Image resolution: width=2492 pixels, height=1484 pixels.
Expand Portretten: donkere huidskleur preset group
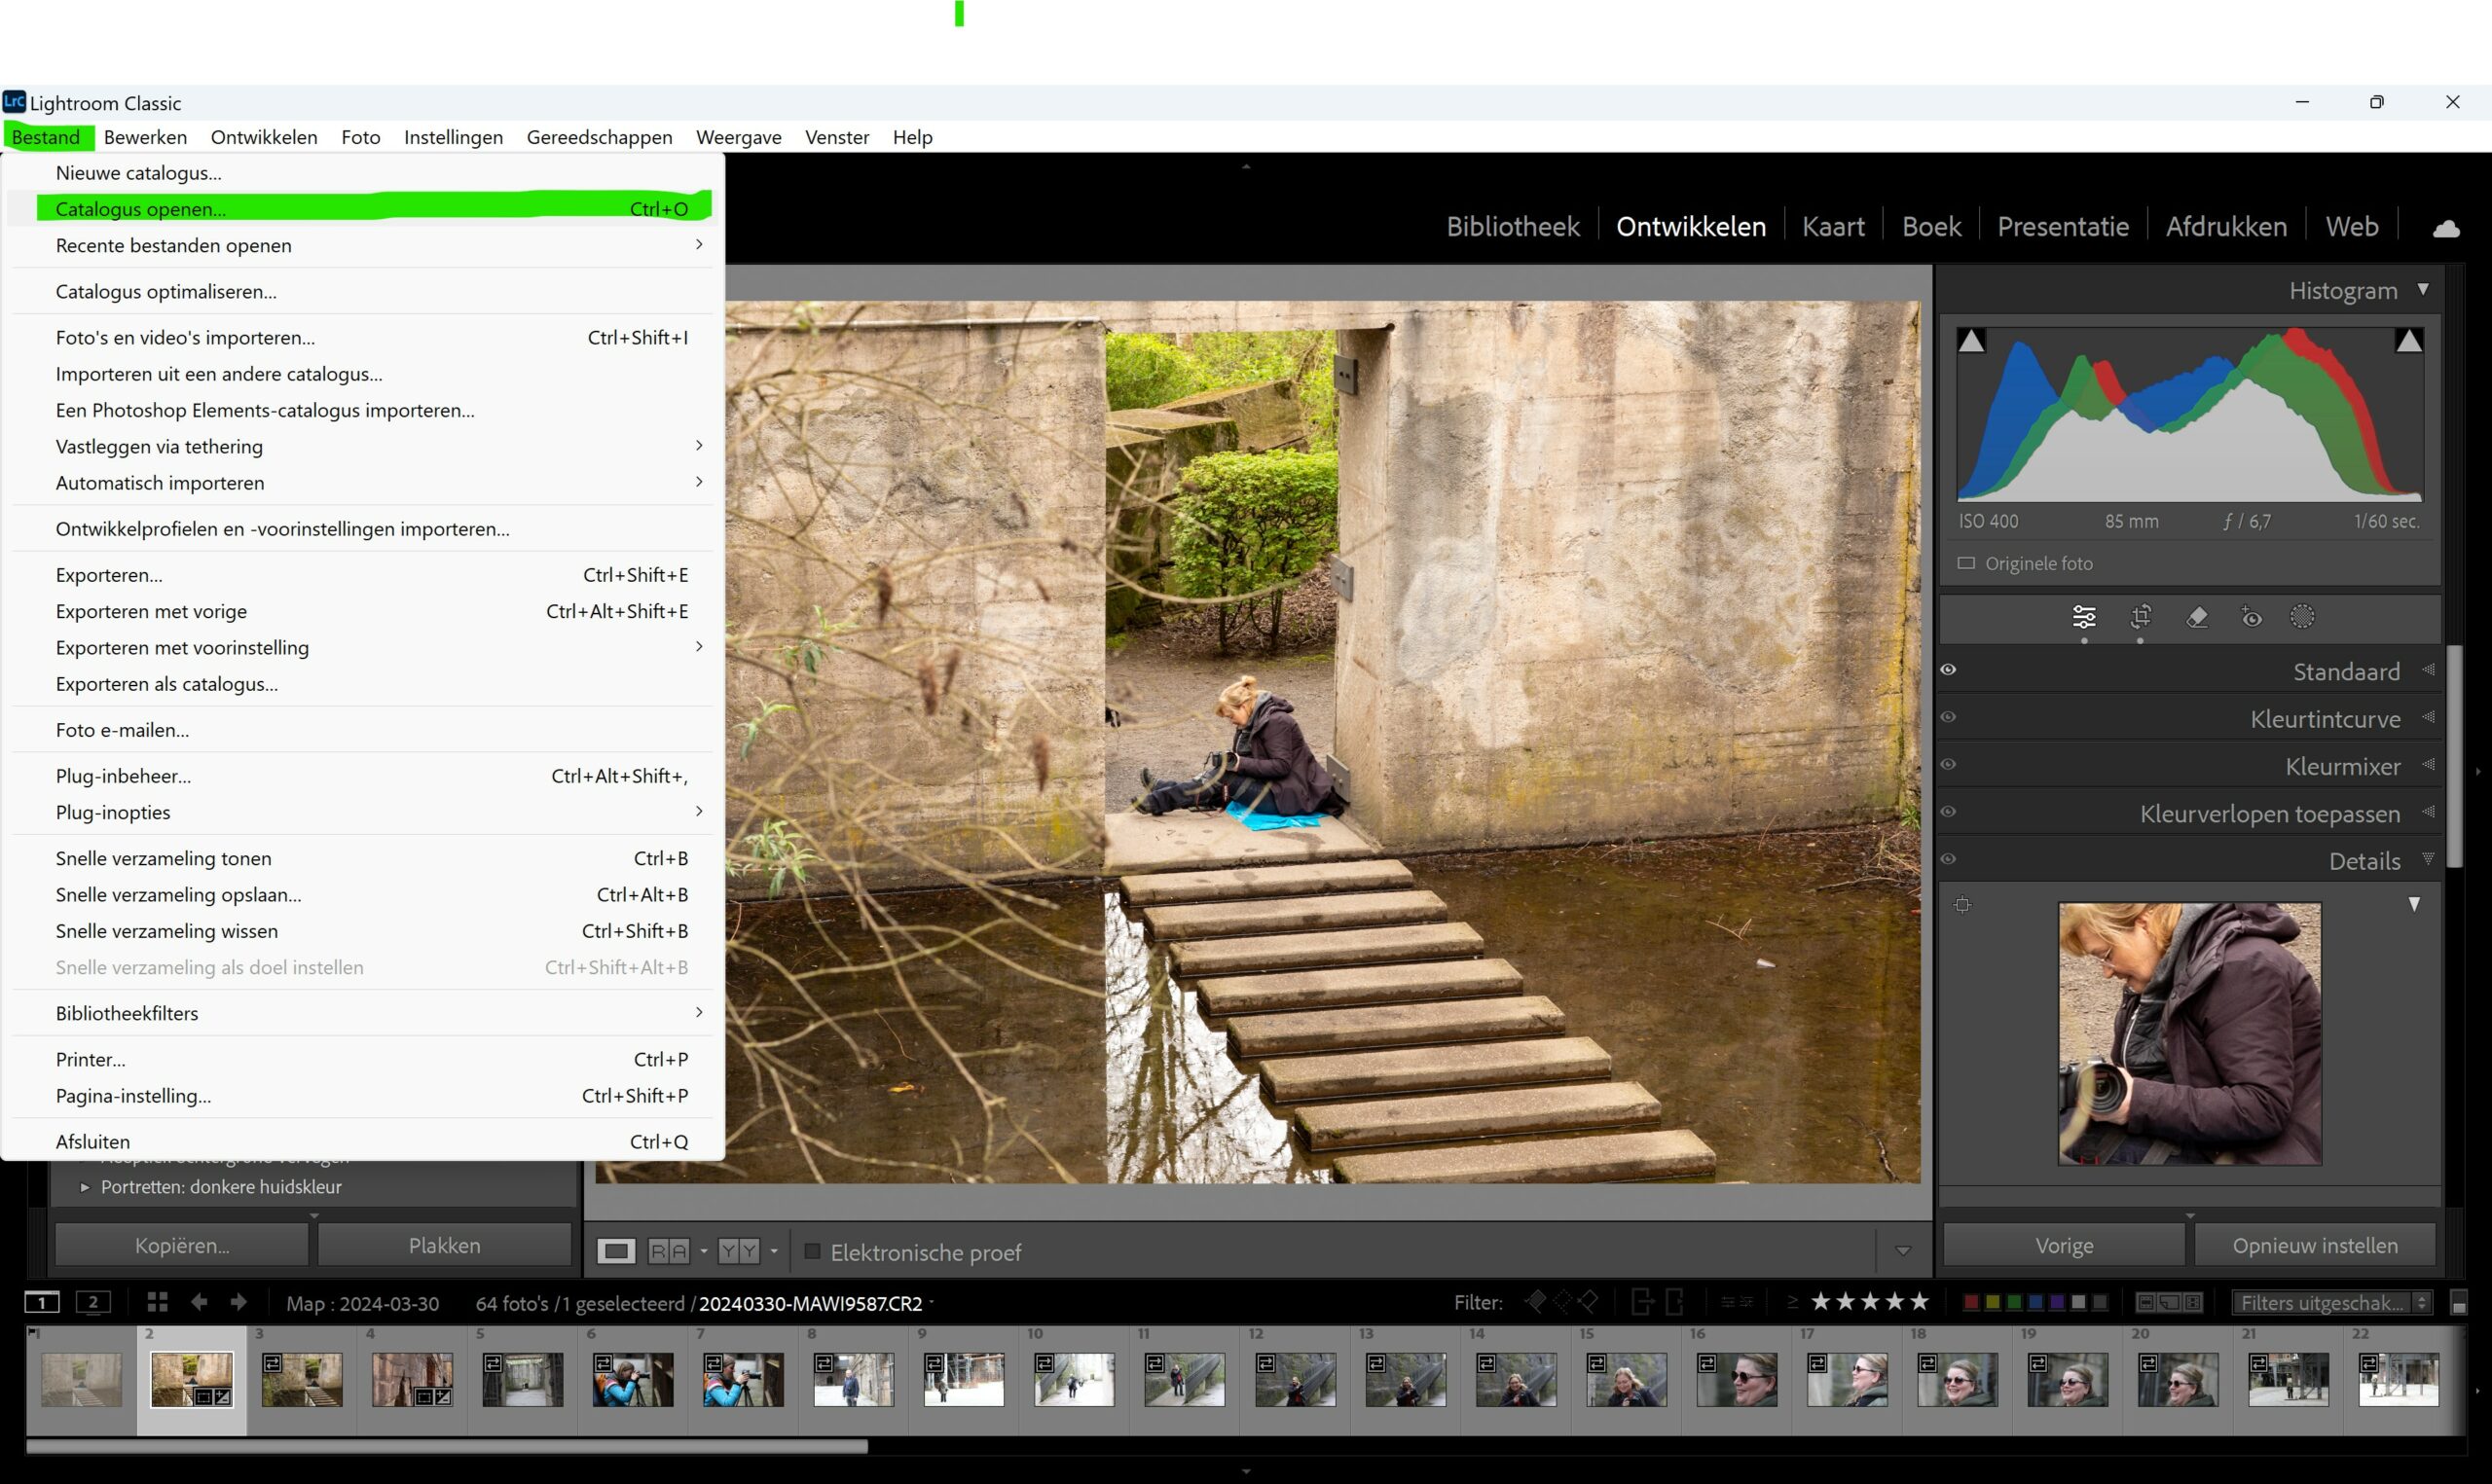(x=85, y=1187)
